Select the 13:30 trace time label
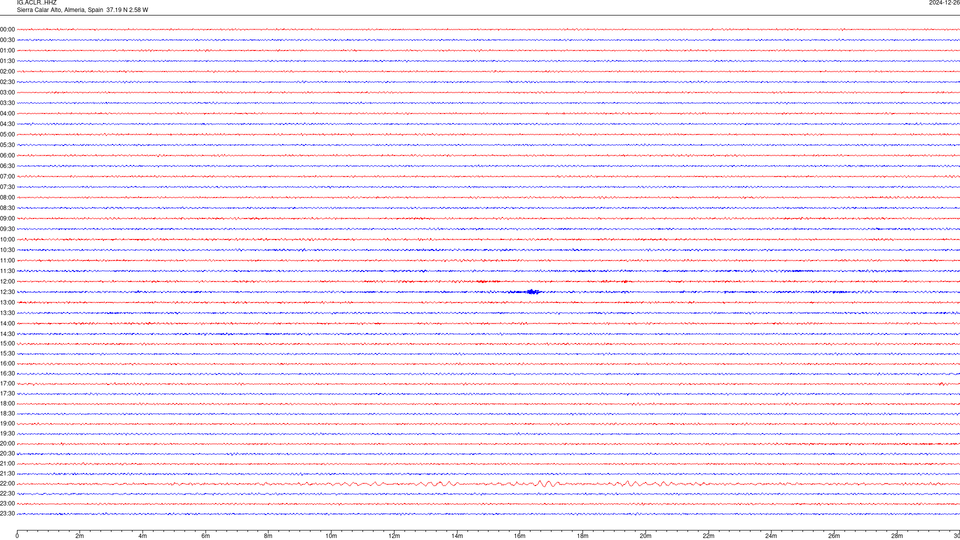 [x=7, y=313]
